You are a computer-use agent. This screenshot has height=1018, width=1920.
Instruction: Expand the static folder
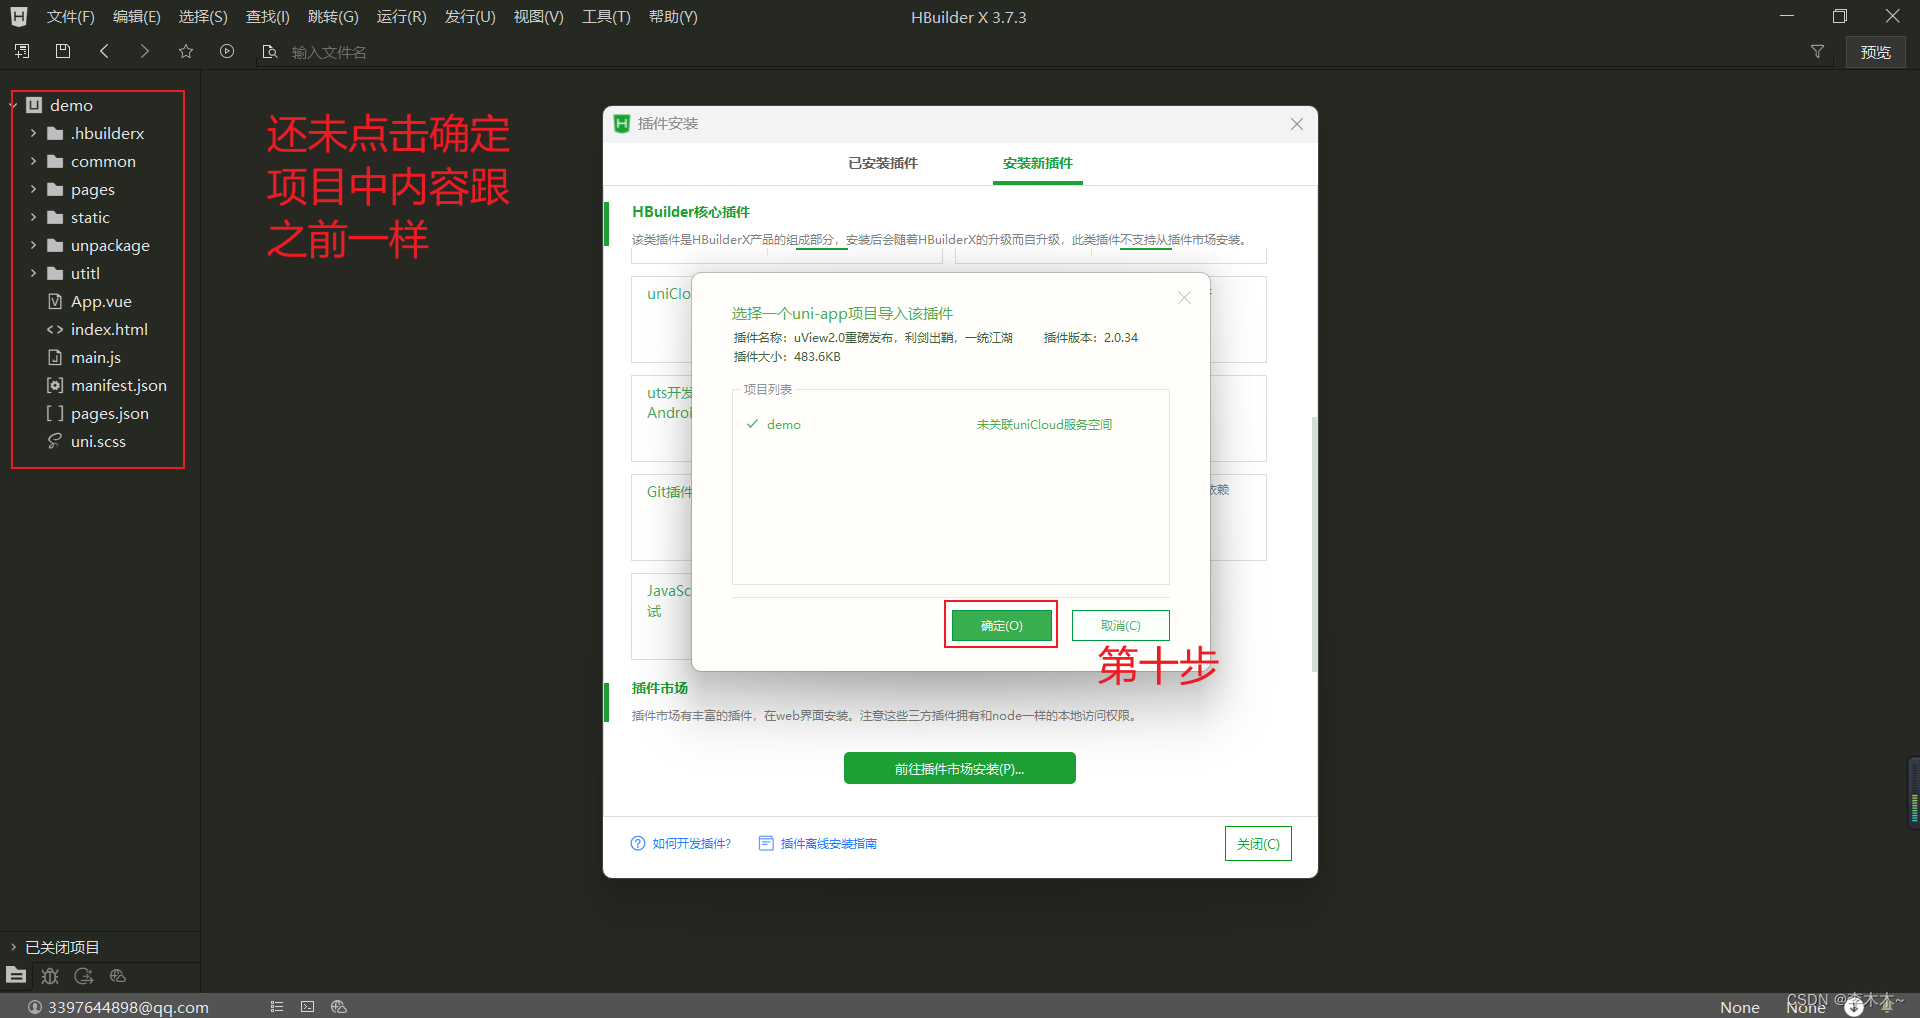33,217
